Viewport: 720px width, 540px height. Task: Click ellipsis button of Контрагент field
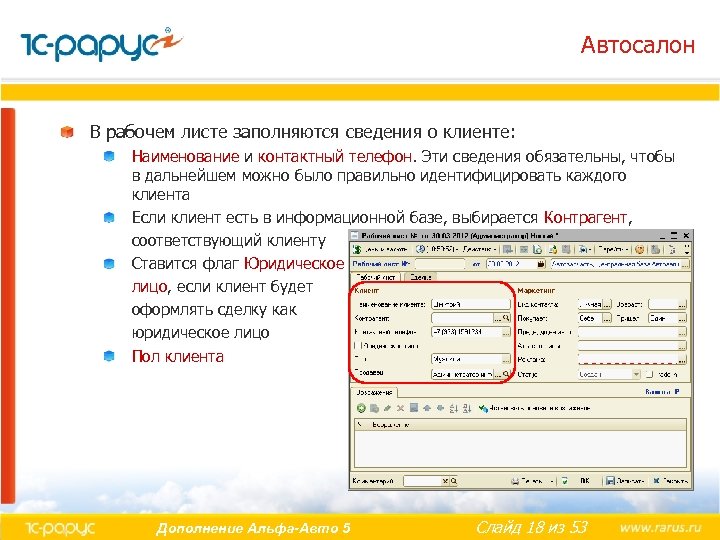[497, 318]
